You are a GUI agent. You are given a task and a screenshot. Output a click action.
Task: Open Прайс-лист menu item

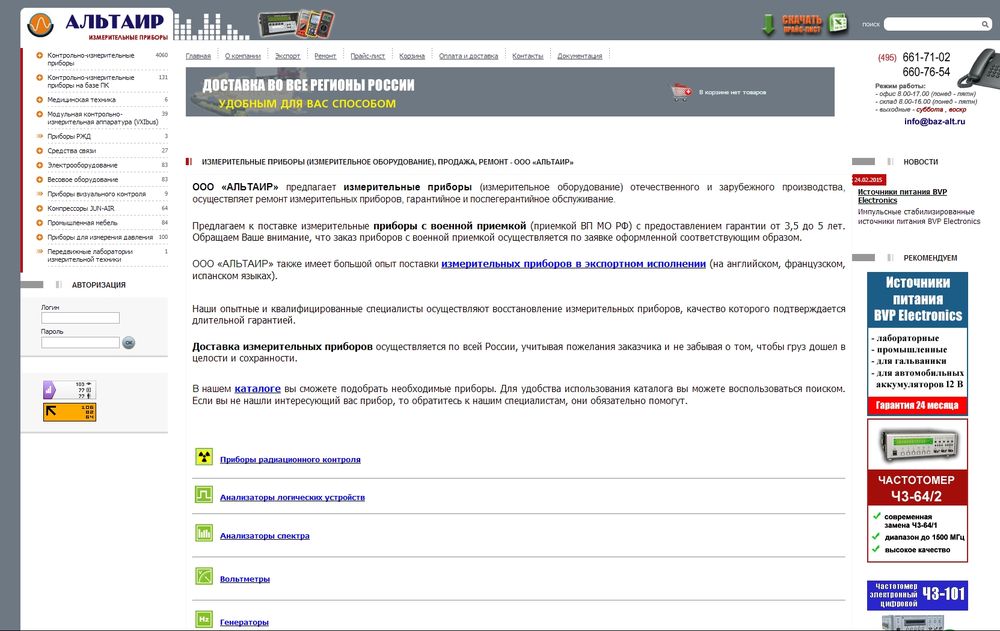click(367, 56)
